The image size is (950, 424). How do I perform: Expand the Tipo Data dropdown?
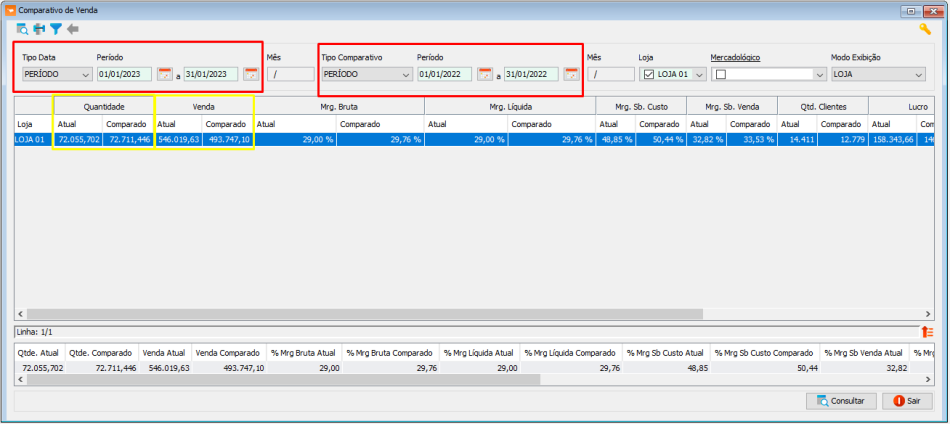pyautogui.click(x=85, y=74)
